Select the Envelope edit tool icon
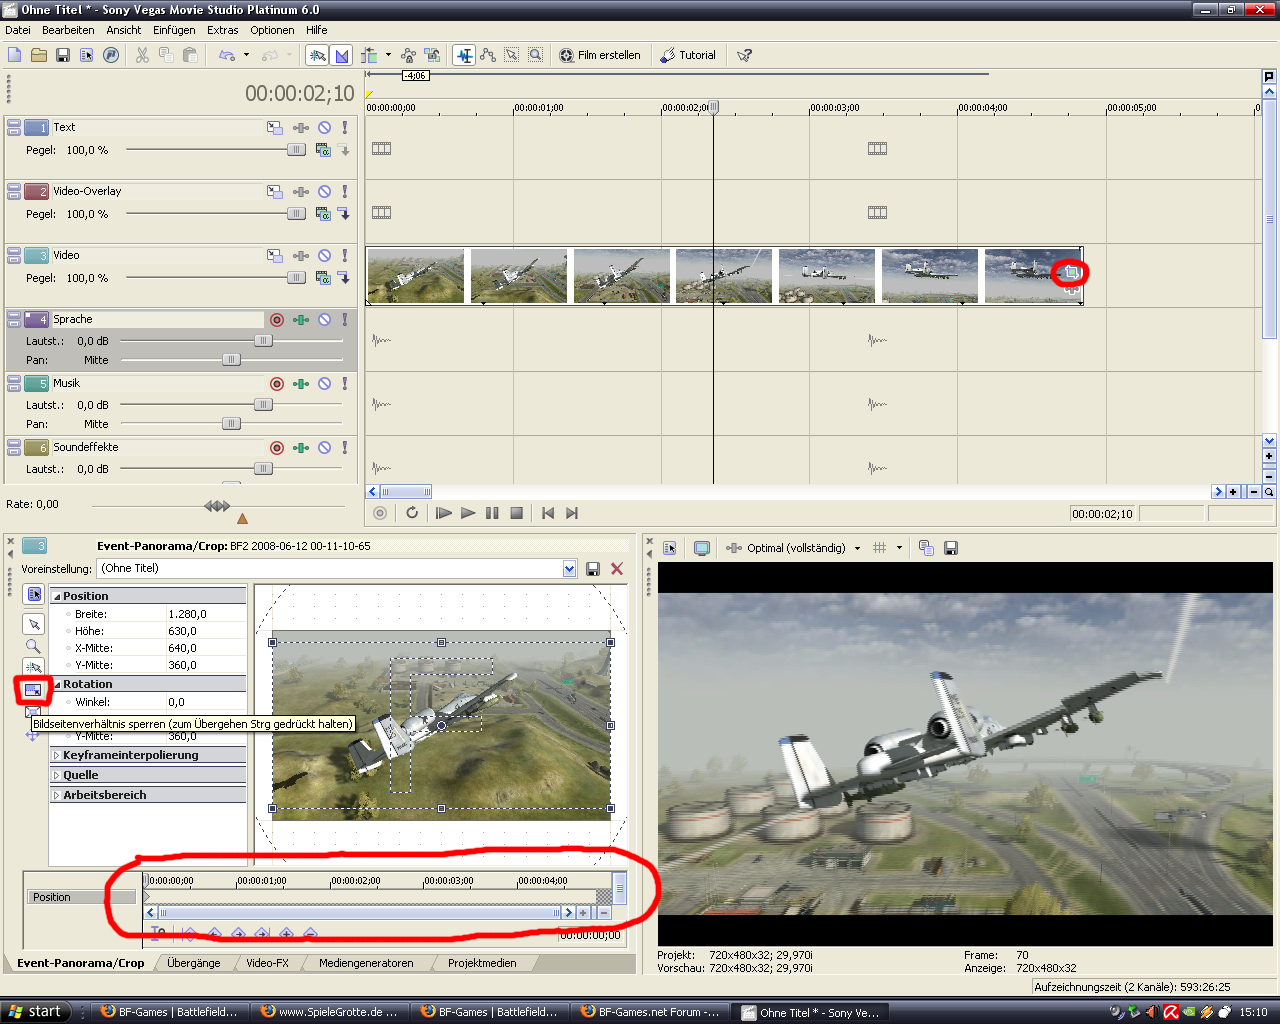The image size is (1280, 1024). 488,55
